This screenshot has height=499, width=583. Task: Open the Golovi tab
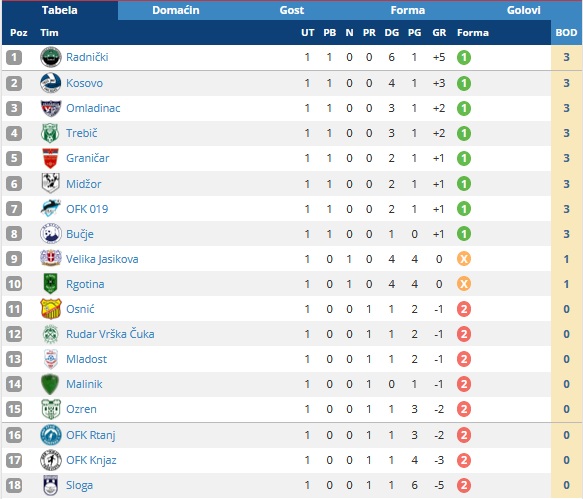pos(524,10)
